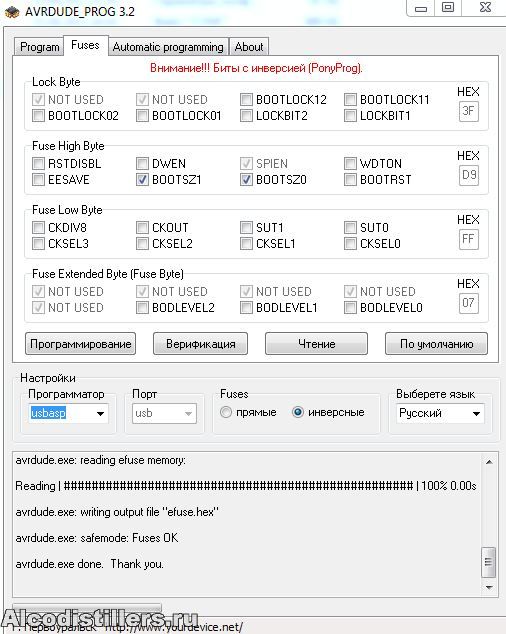Select the инверсные fuses radio button
Image resolution: width=506 pixels, height=634 pixels.
[x=298, y=412]
